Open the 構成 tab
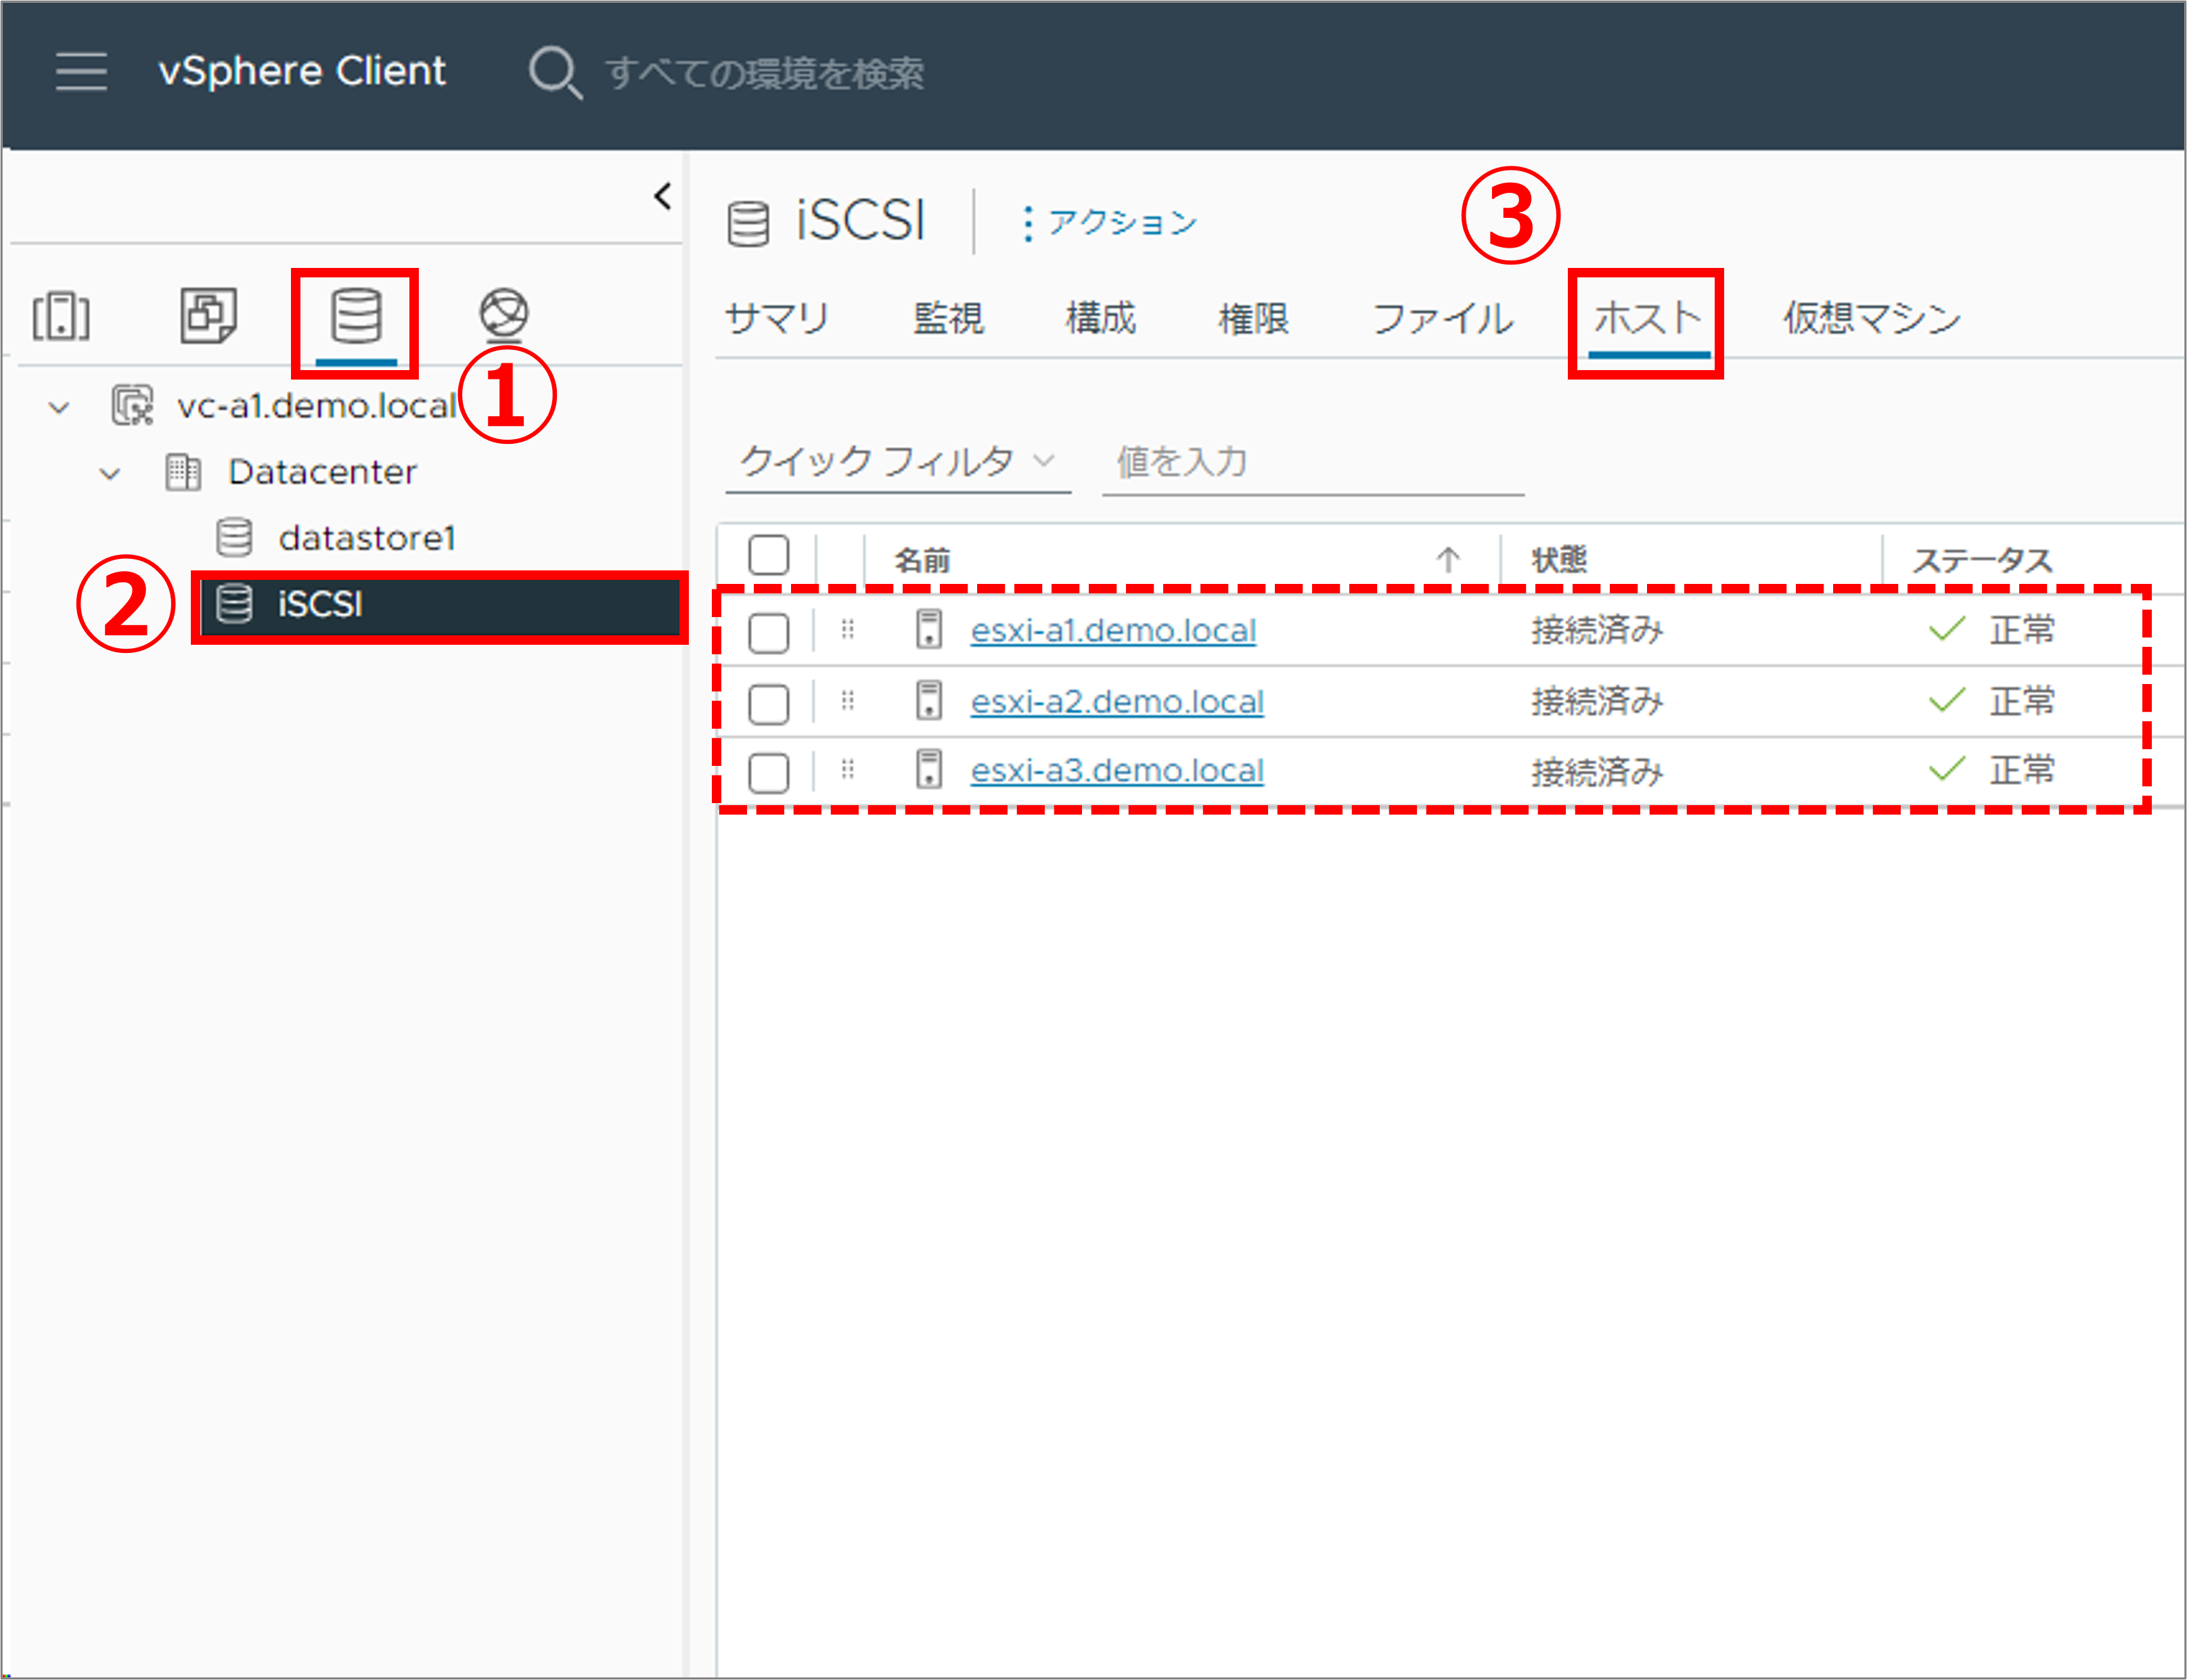2187x1680 pixels. coord(1101,318)
